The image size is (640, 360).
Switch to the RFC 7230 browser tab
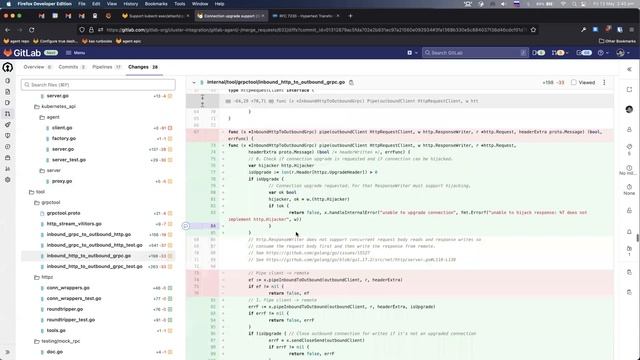[x=306, y=16]
